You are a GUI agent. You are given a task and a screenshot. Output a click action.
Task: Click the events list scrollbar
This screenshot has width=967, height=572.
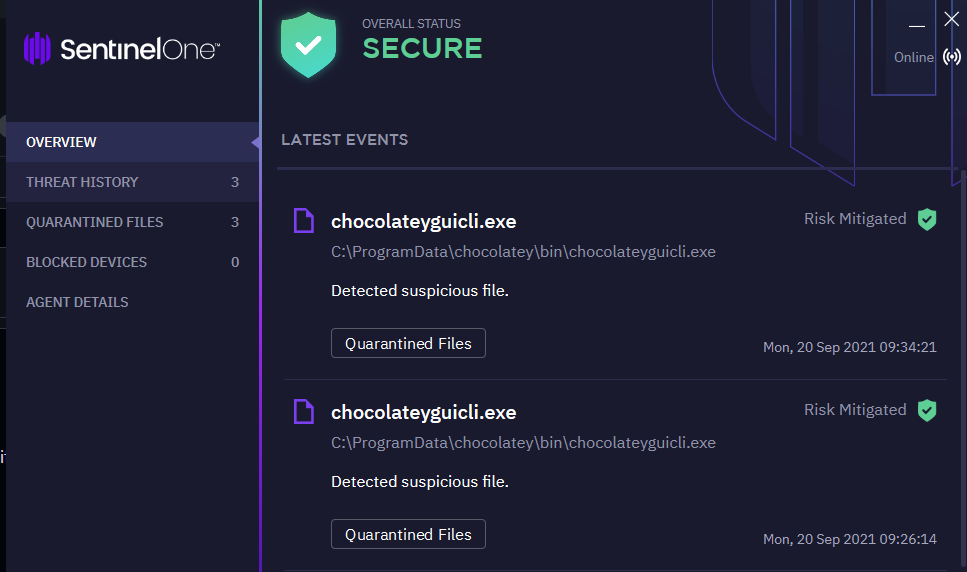point(963,370)
